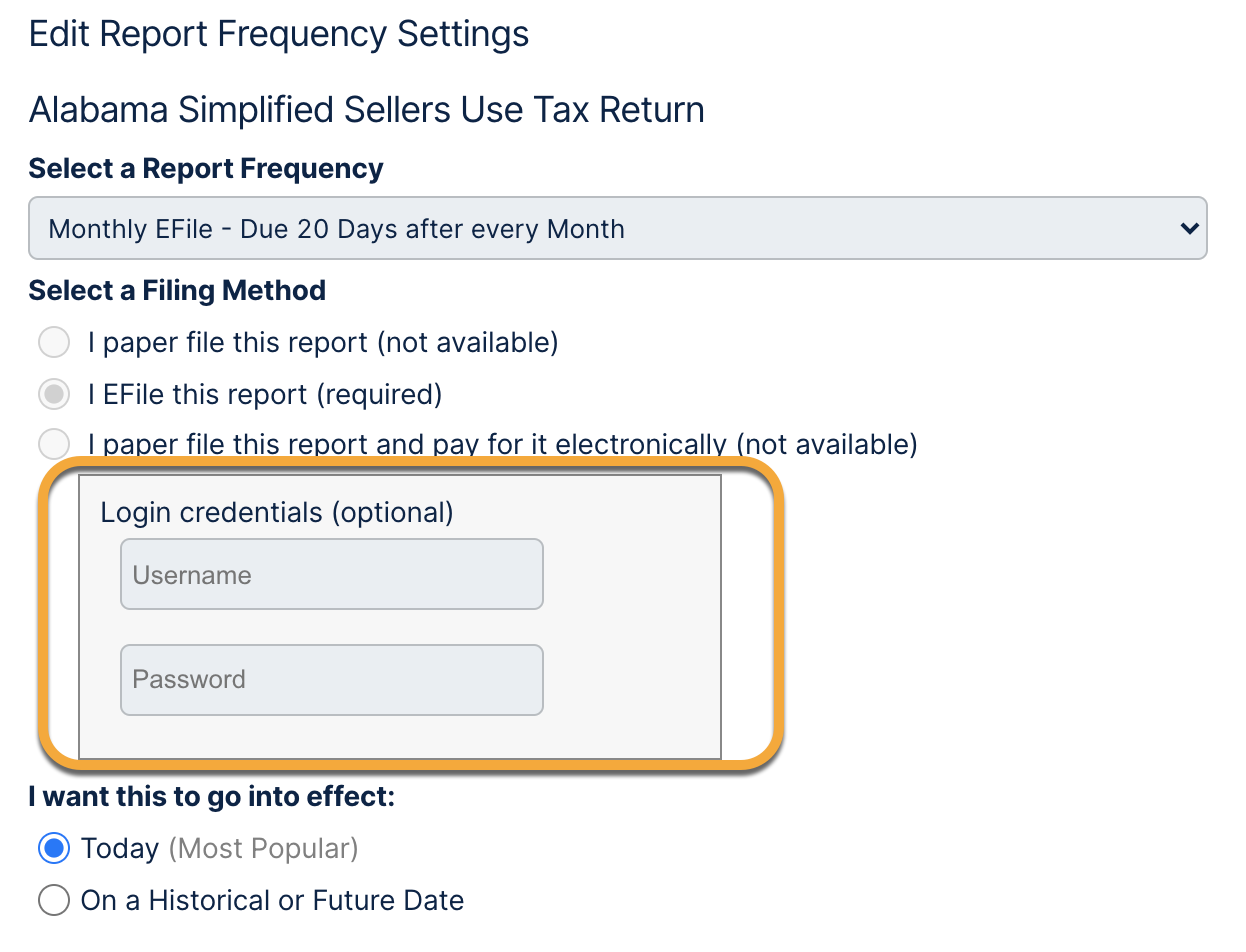Click 'I want this to go into effect' label
Screen dimensions: 1246x952
[x=212, y=797]
